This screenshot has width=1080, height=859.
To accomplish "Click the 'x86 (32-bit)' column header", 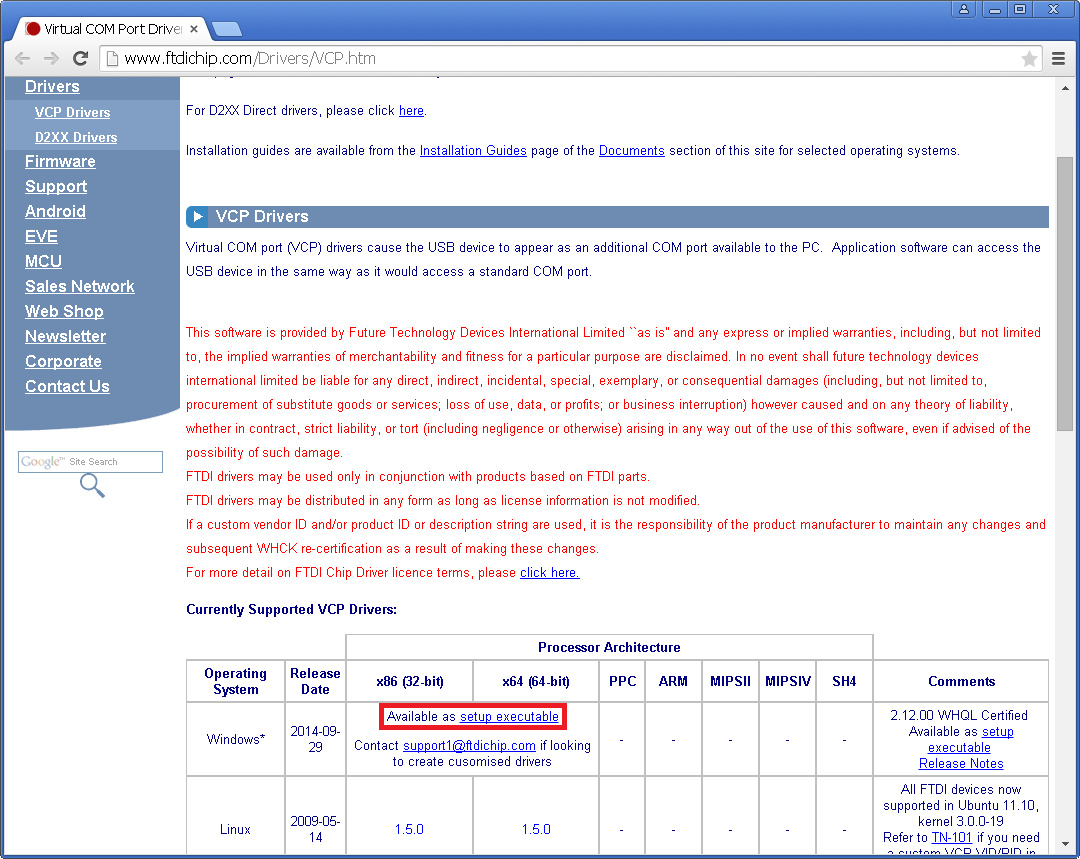I will [x=410, y=681].
